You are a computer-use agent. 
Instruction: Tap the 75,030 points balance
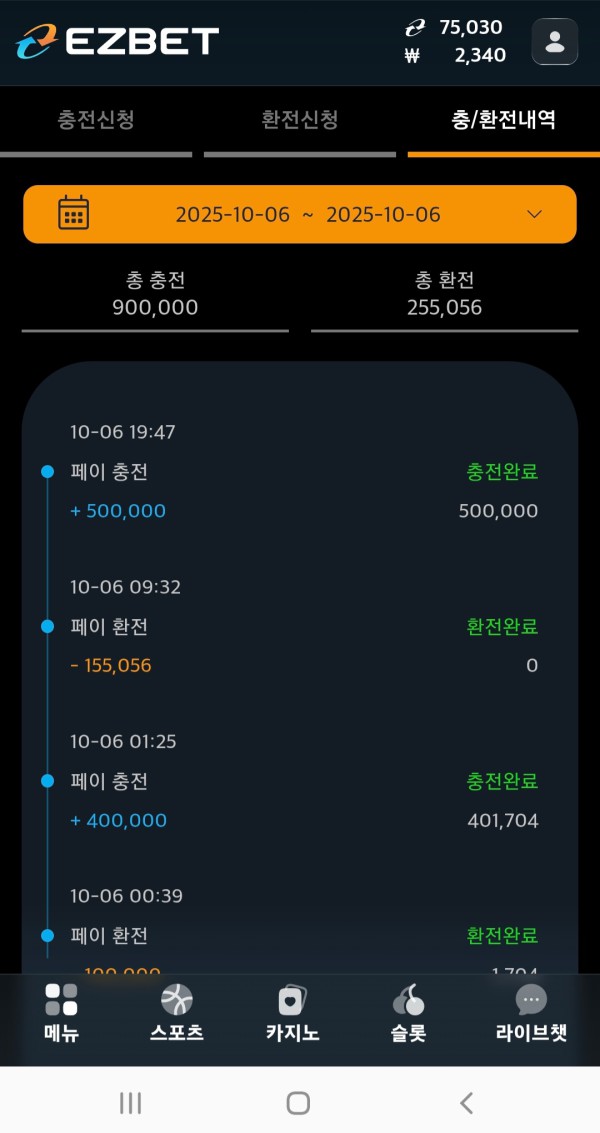[x=469, y=27]
